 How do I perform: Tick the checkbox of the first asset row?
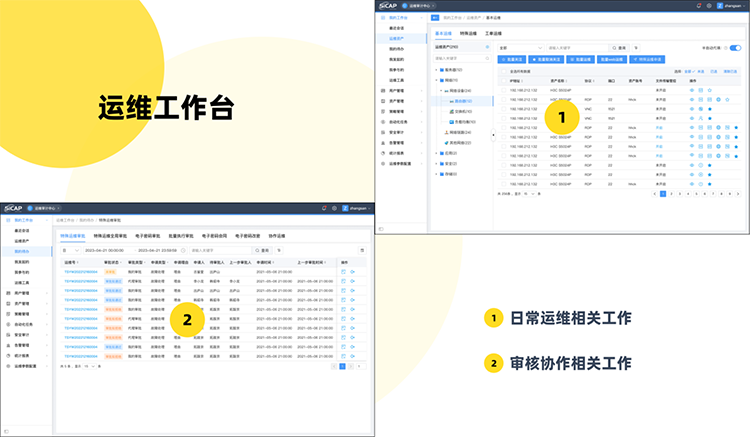click(503, 90)
